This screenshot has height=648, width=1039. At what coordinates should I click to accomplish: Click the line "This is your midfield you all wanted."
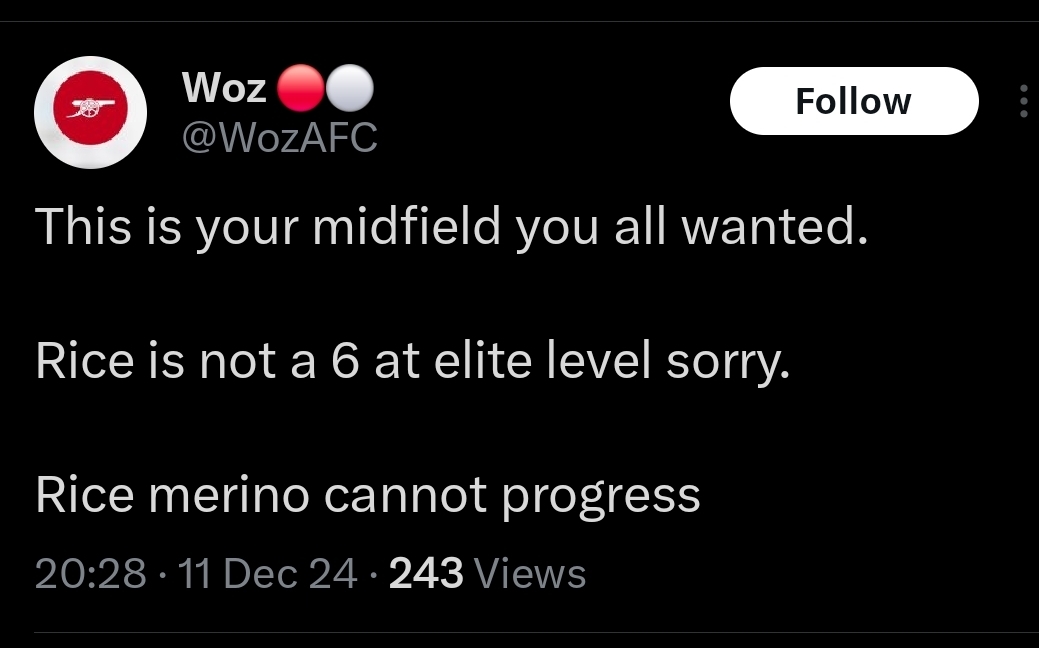point(451,228)
